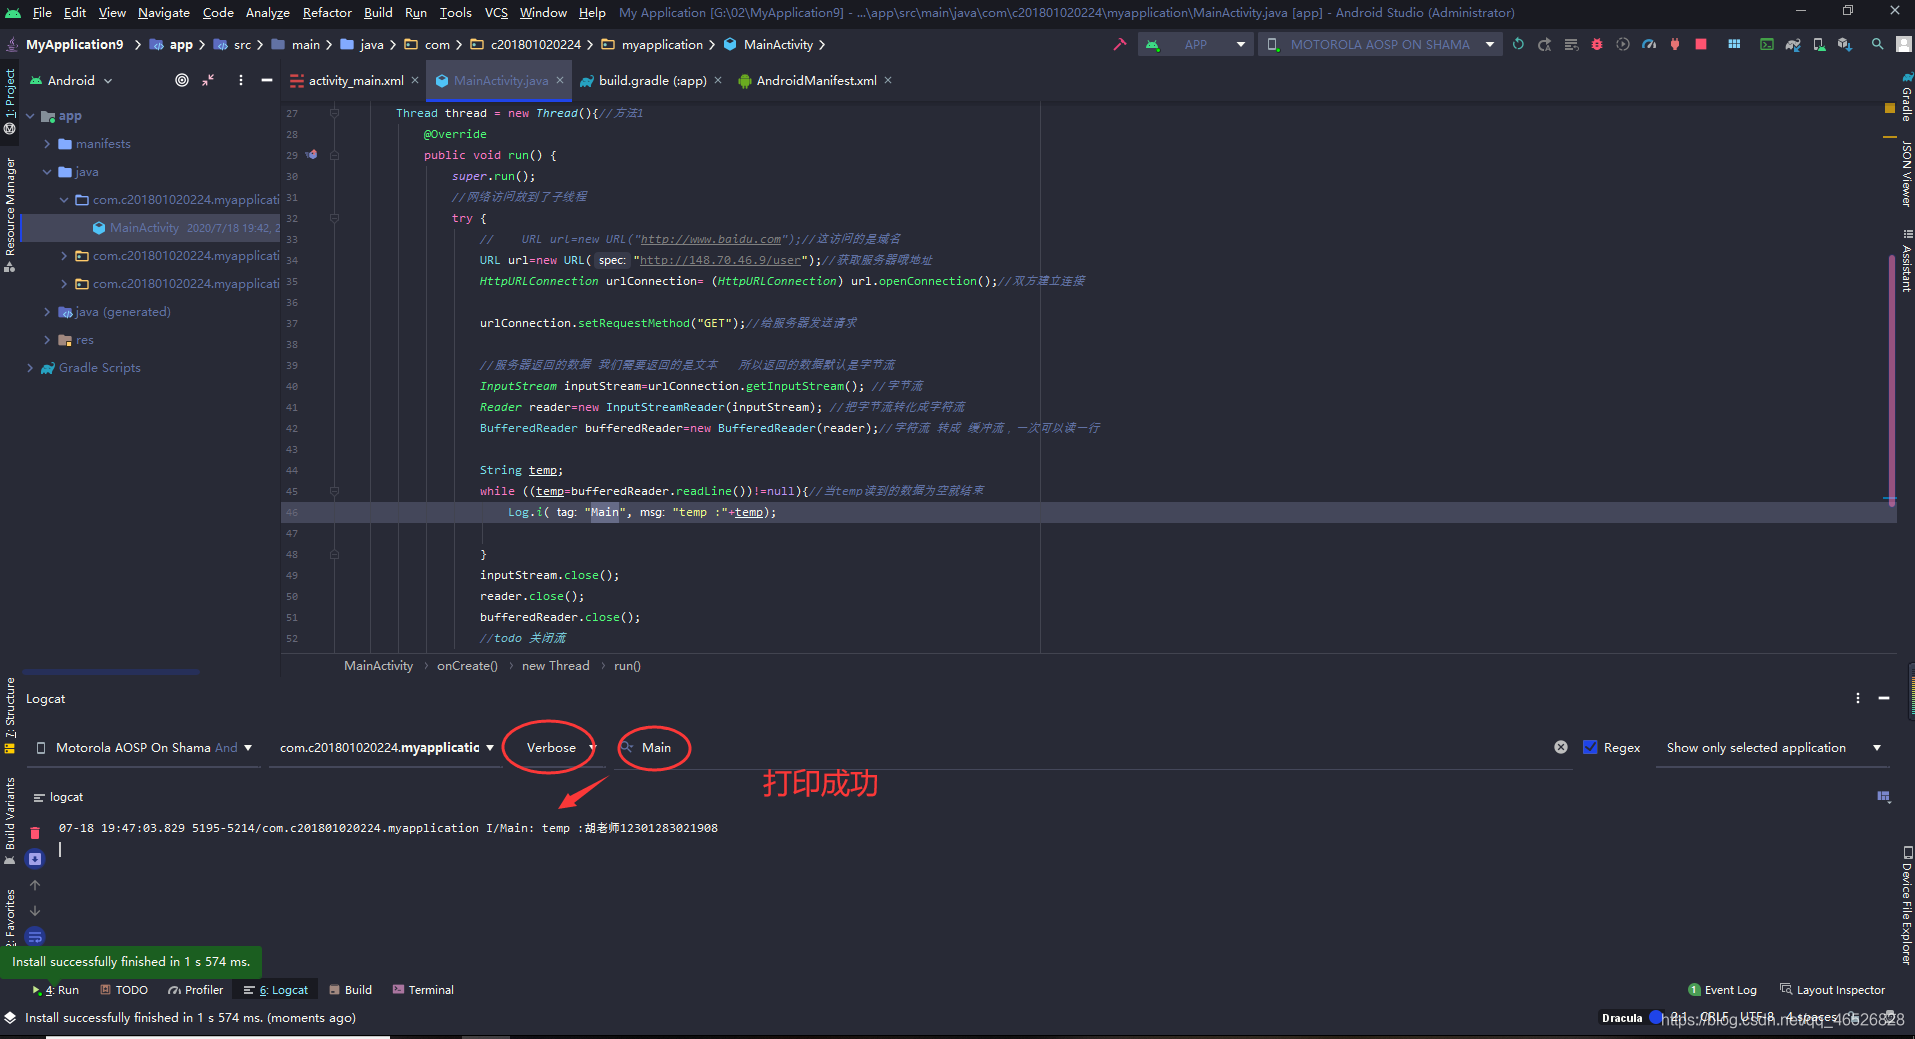
Task: Open the File menu
Action: pyautogui.click(x=42, y=12)
